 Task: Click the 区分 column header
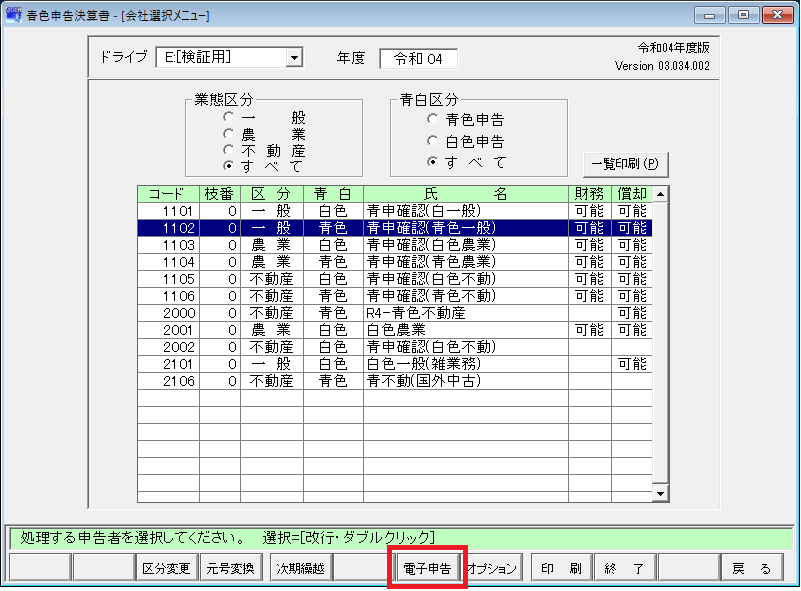tap(272, 194)
